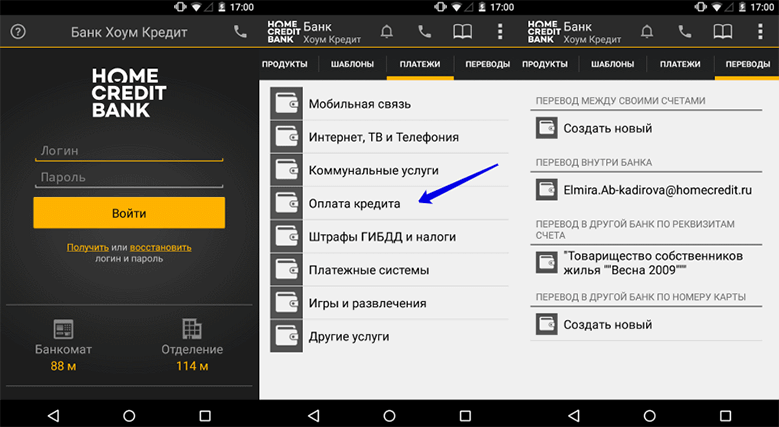The width and height of the screenshot is (779, 427).
Task: Tap wallet icon beside Коммунальные услуги
Action: [x=286, y=170]
